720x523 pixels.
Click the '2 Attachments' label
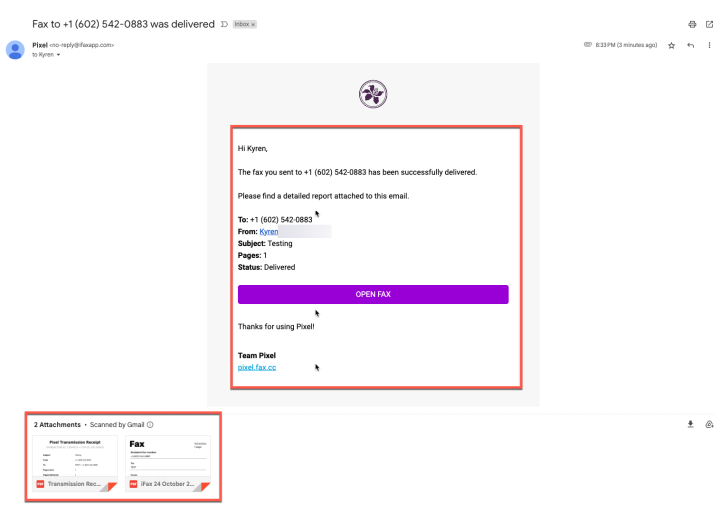57,425
